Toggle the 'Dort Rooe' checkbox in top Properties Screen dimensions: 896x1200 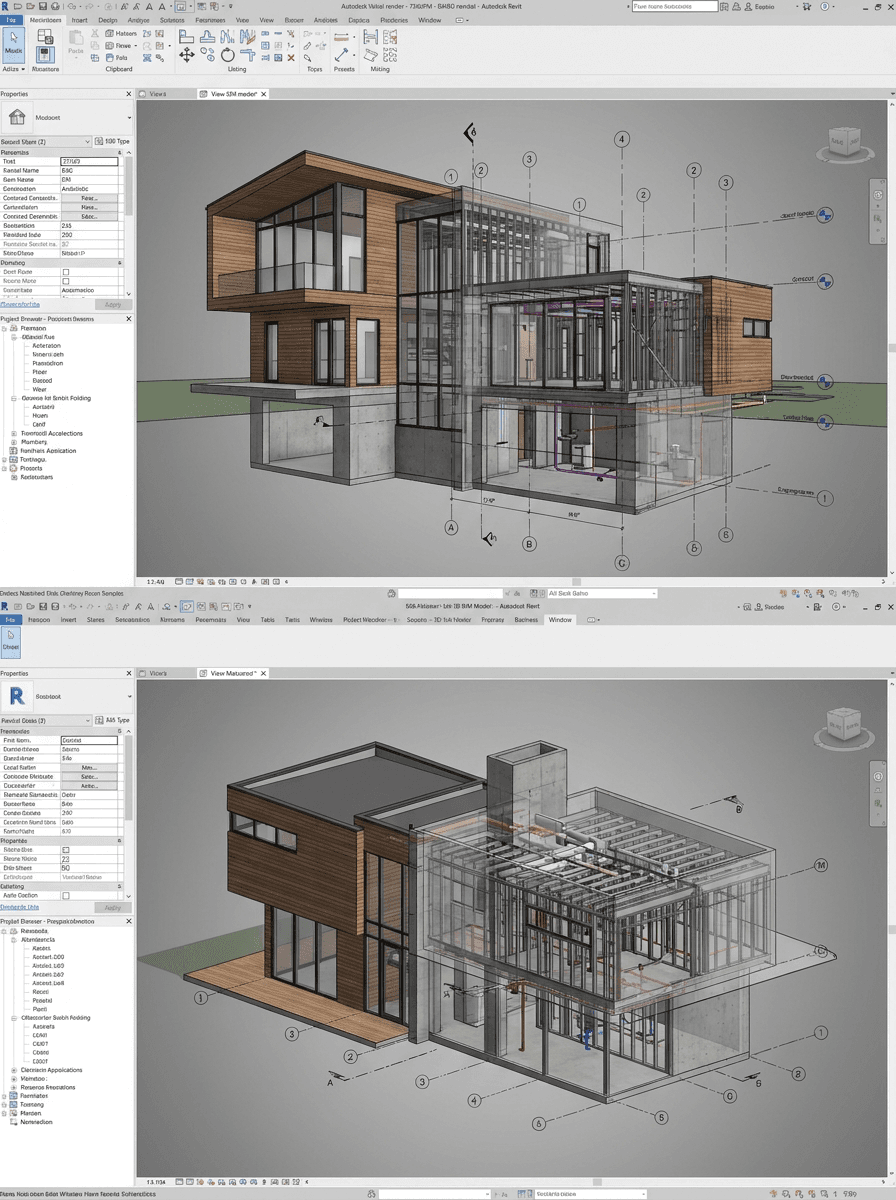(66, 272)
